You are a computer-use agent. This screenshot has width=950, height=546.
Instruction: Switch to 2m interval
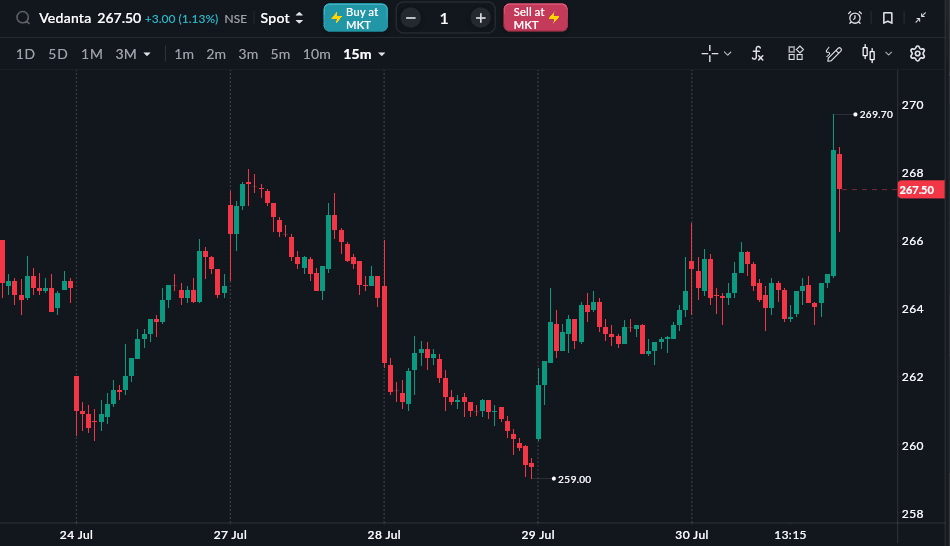coord(216,54)
